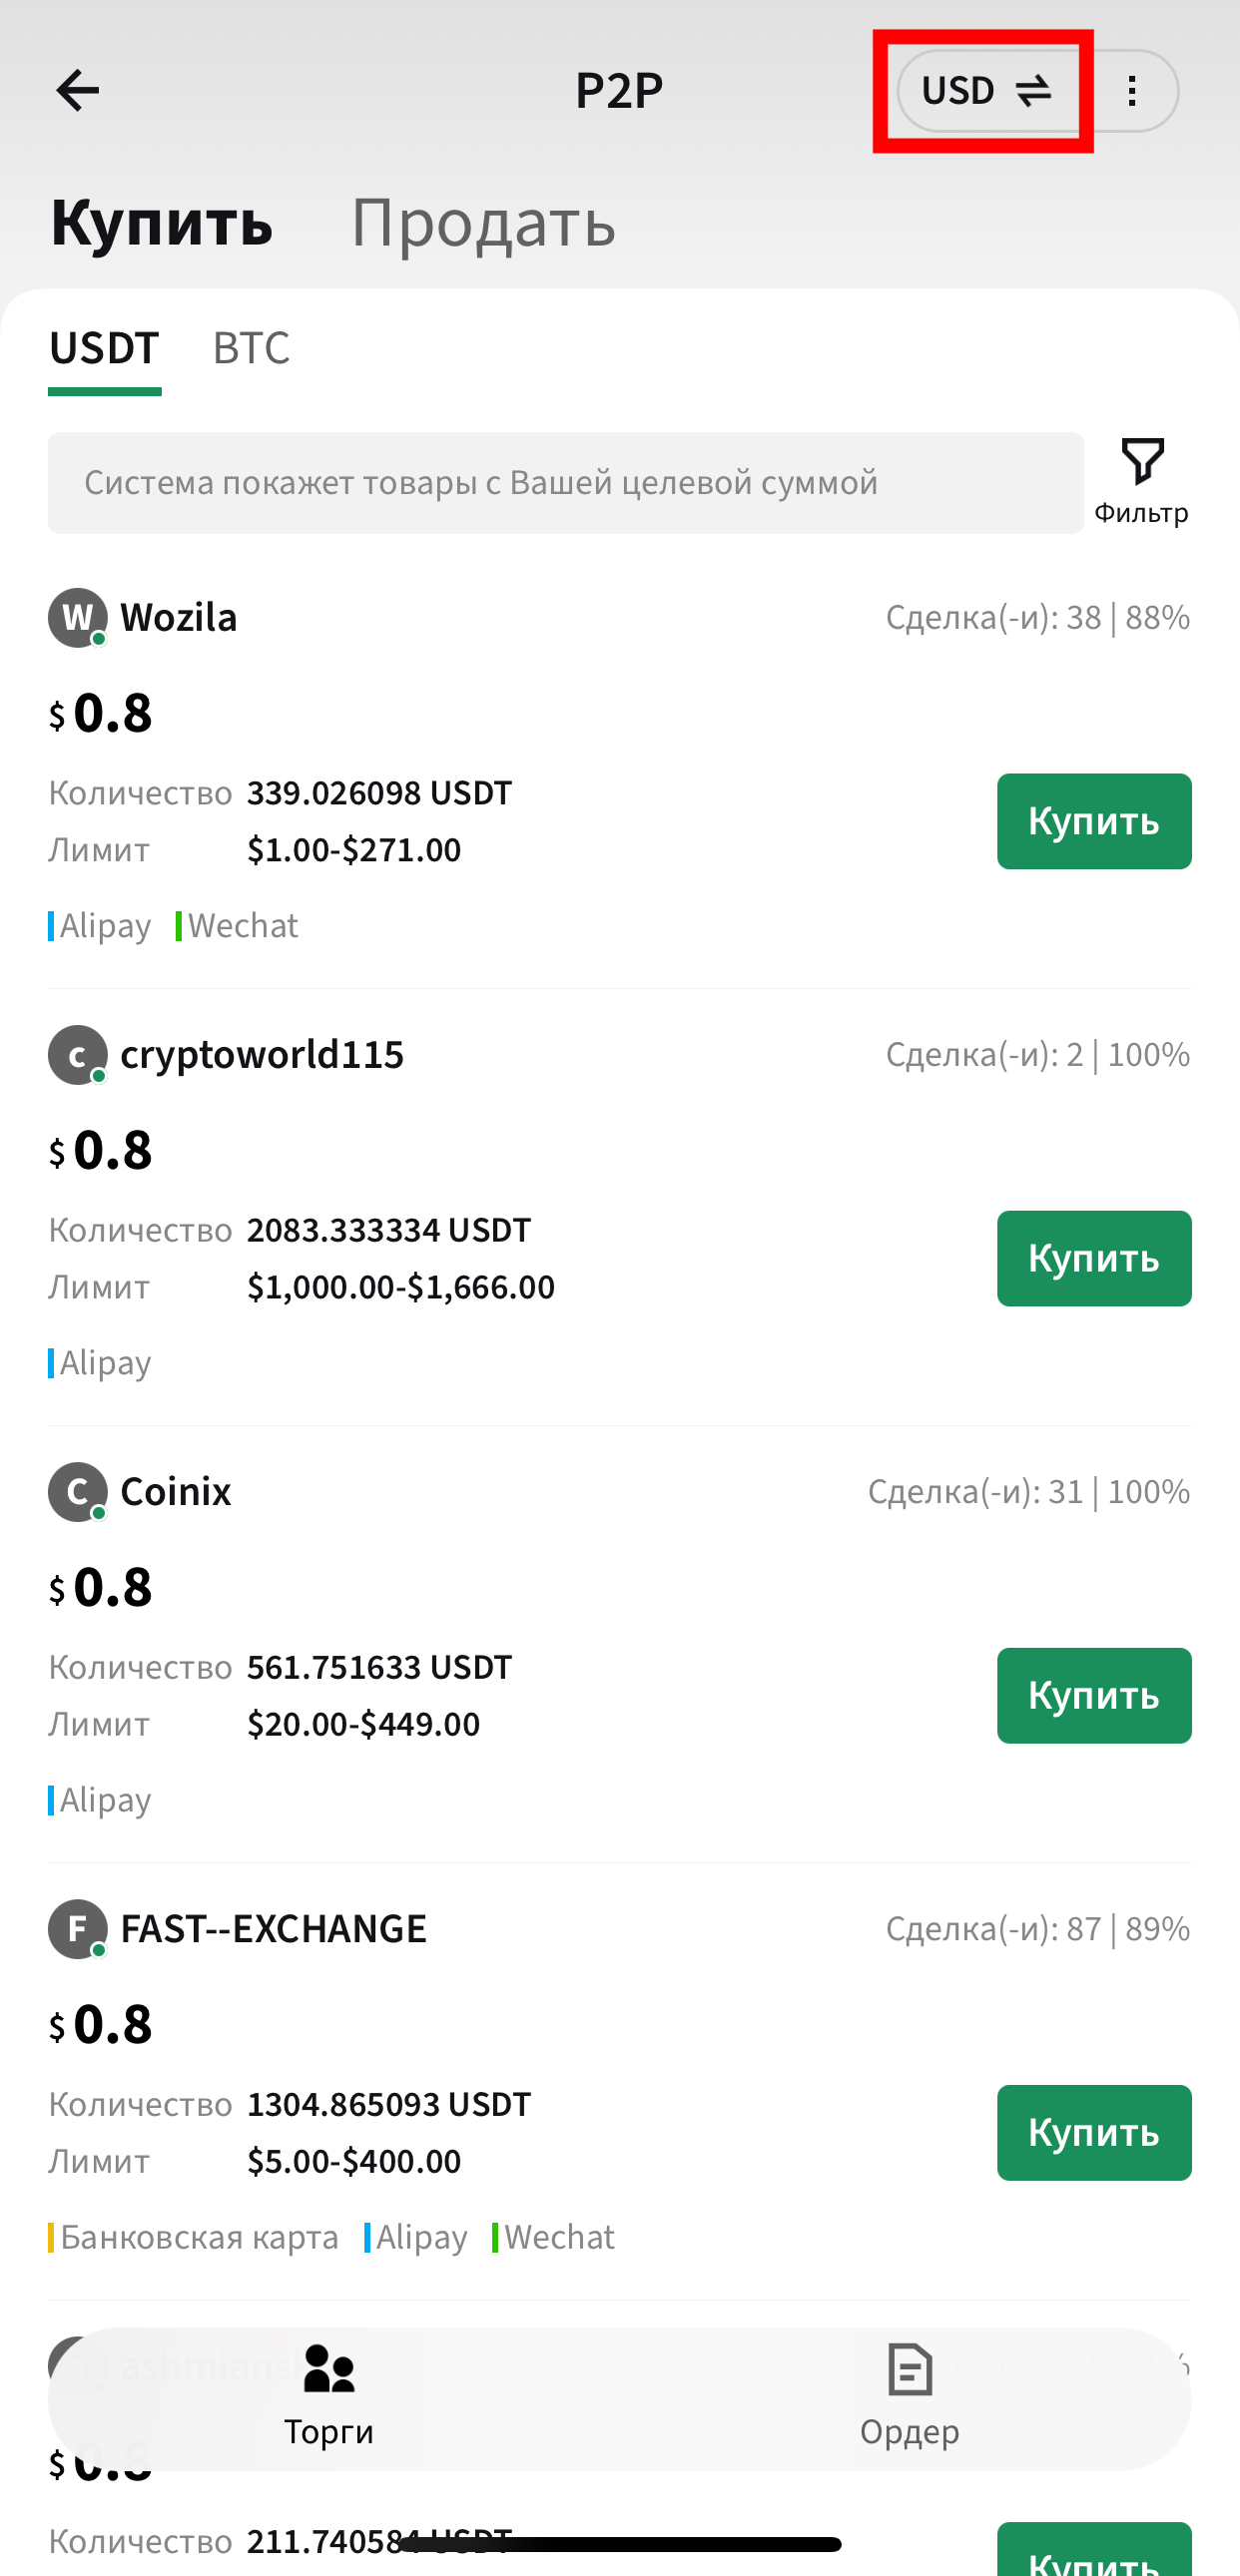Focus the target amount search field
Viewport: 1240px width, 2576px height.
coord(566,483)
